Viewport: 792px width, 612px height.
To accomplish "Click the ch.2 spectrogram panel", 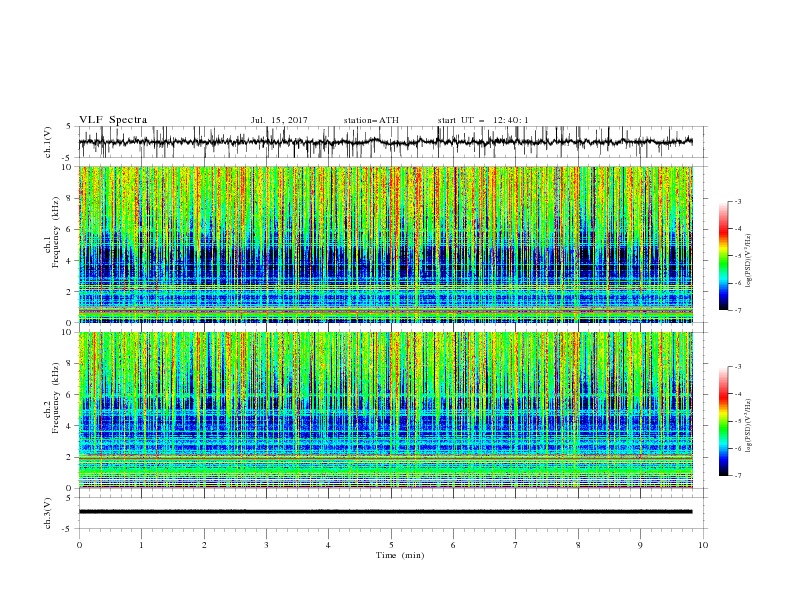I will (386, 410).
